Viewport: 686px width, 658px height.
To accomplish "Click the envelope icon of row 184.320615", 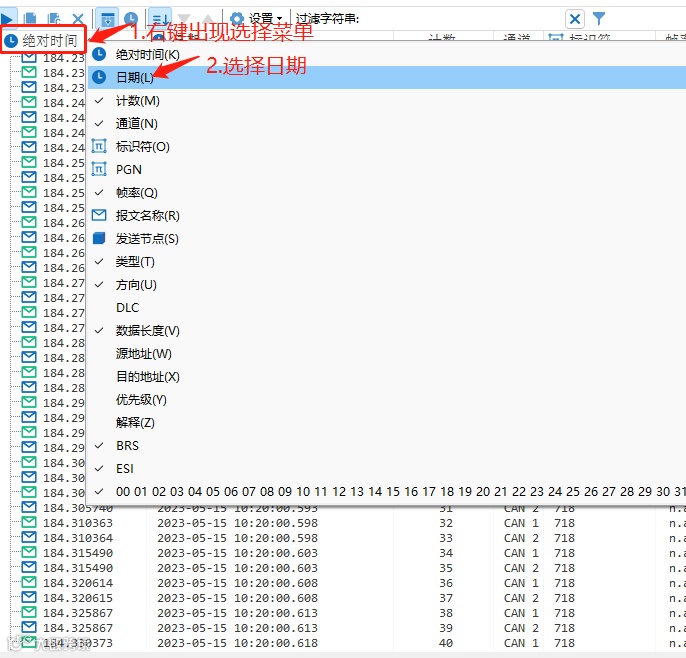I will click(29, 597).
